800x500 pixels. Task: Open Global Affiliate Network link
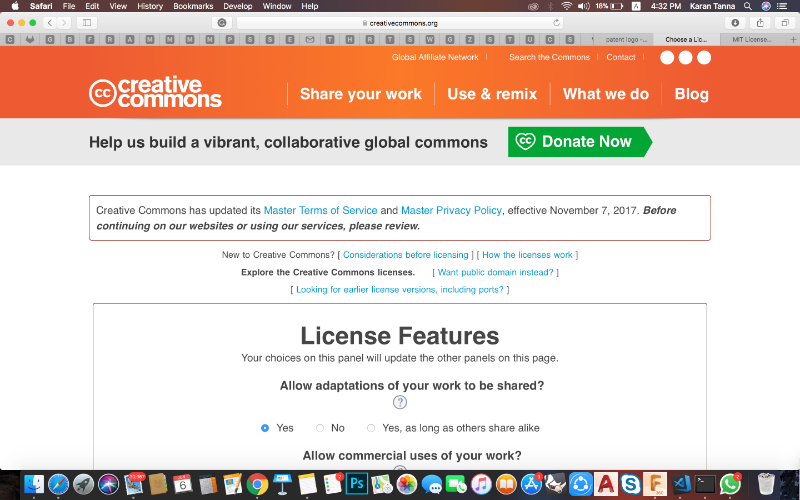pyautogui.click(x=435, y=57)
